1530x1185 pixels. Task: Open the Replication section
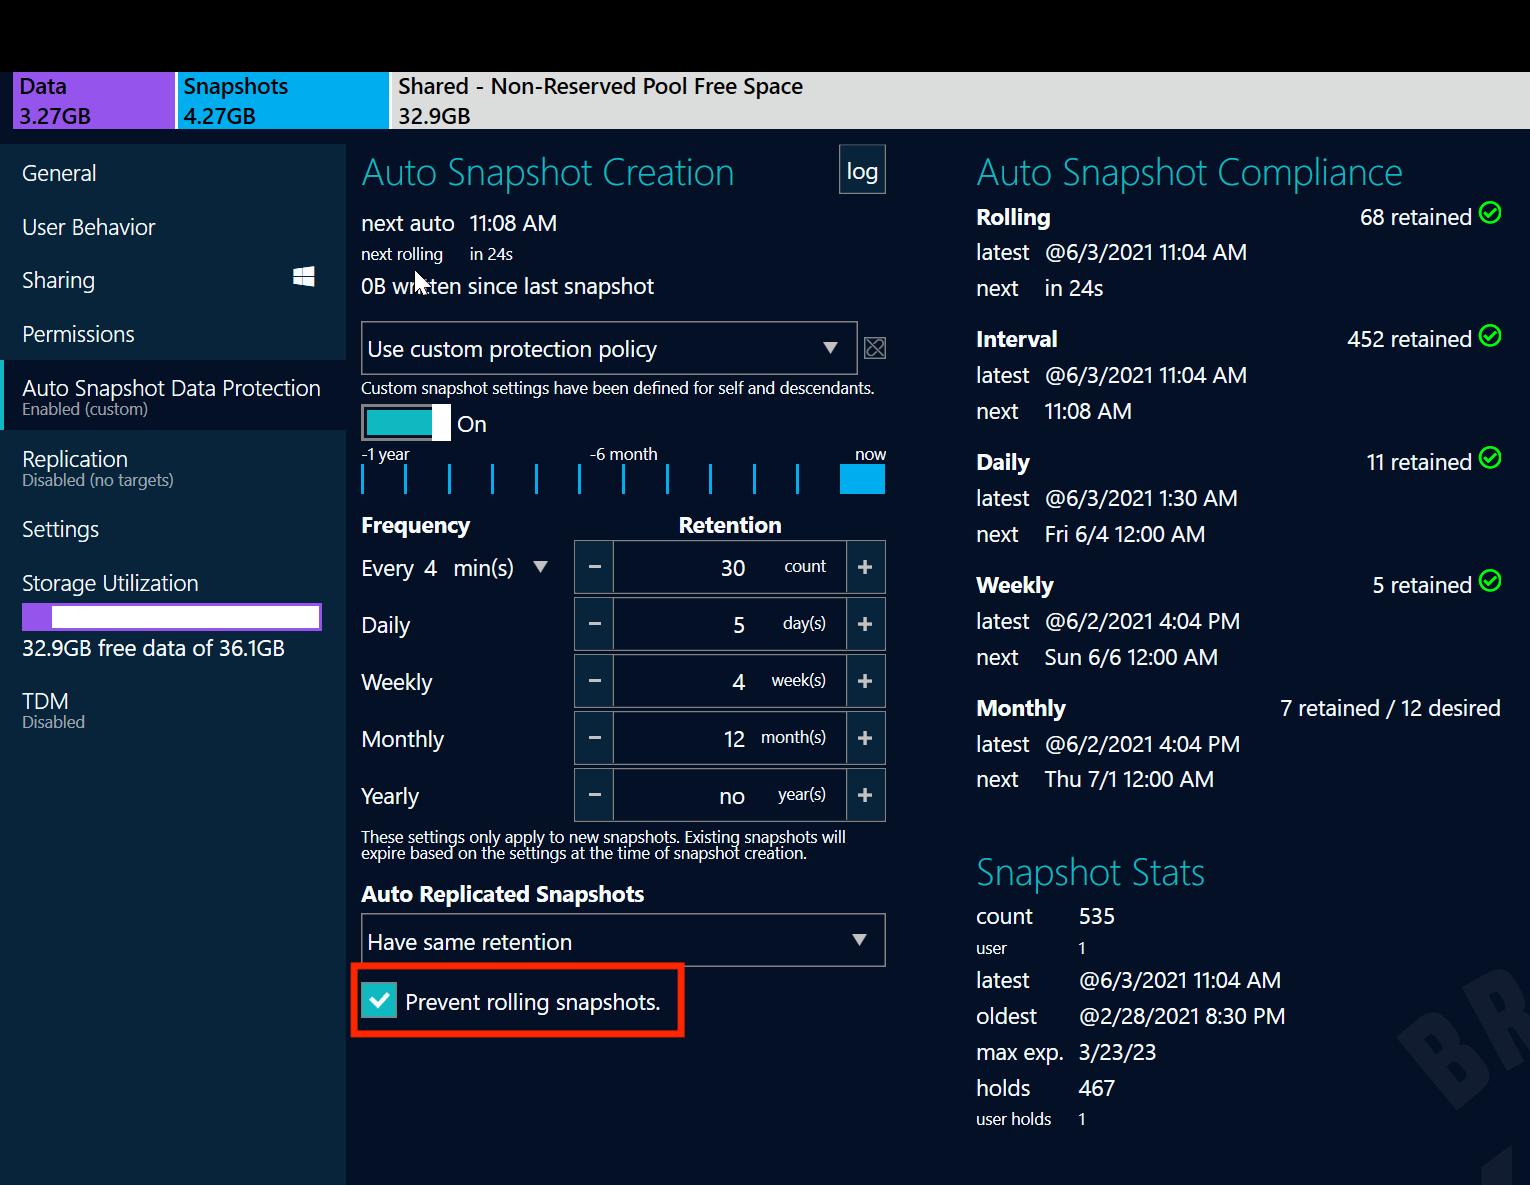[x=75, y=467]
